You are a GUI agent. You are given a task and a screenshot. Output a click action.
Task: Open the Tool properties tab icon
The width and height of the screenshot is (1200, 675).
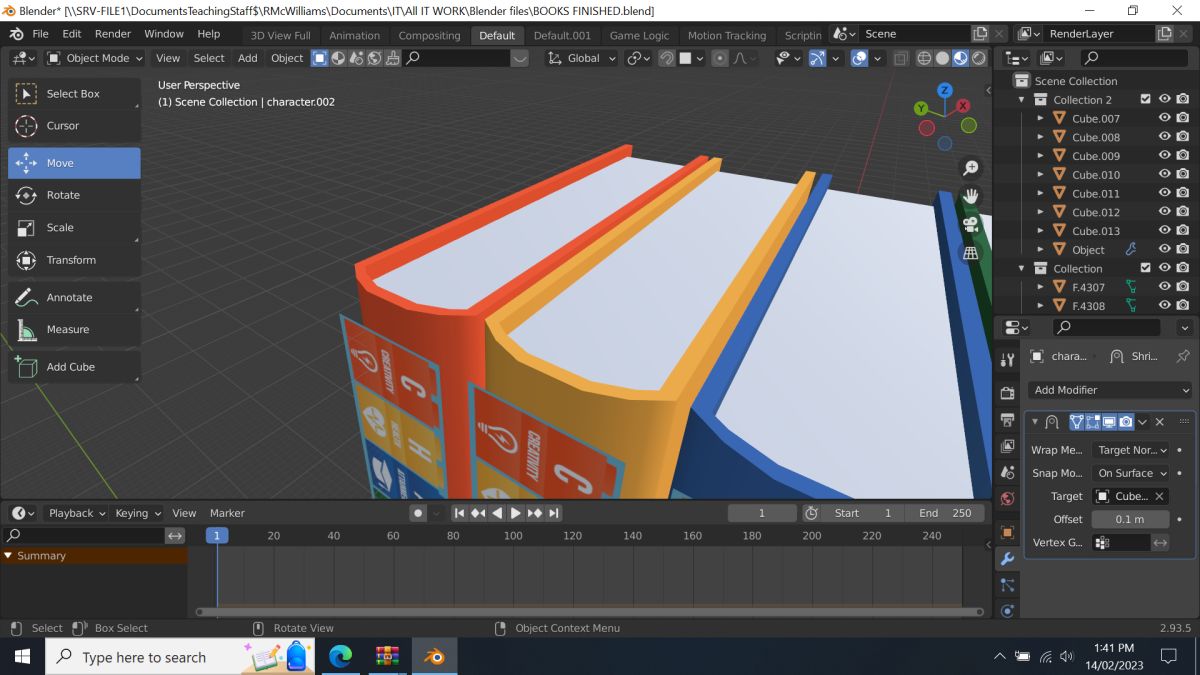[x=1007, y=360]
